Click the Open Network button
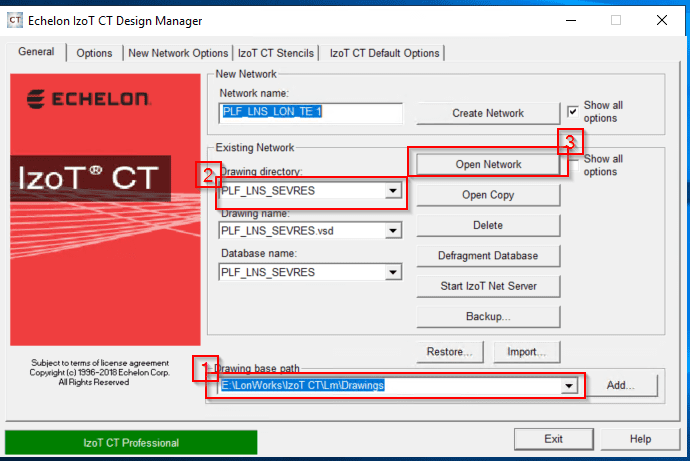The width and height of the screenshot is (690, 461). pyautogui.click(x=487, y=163)
